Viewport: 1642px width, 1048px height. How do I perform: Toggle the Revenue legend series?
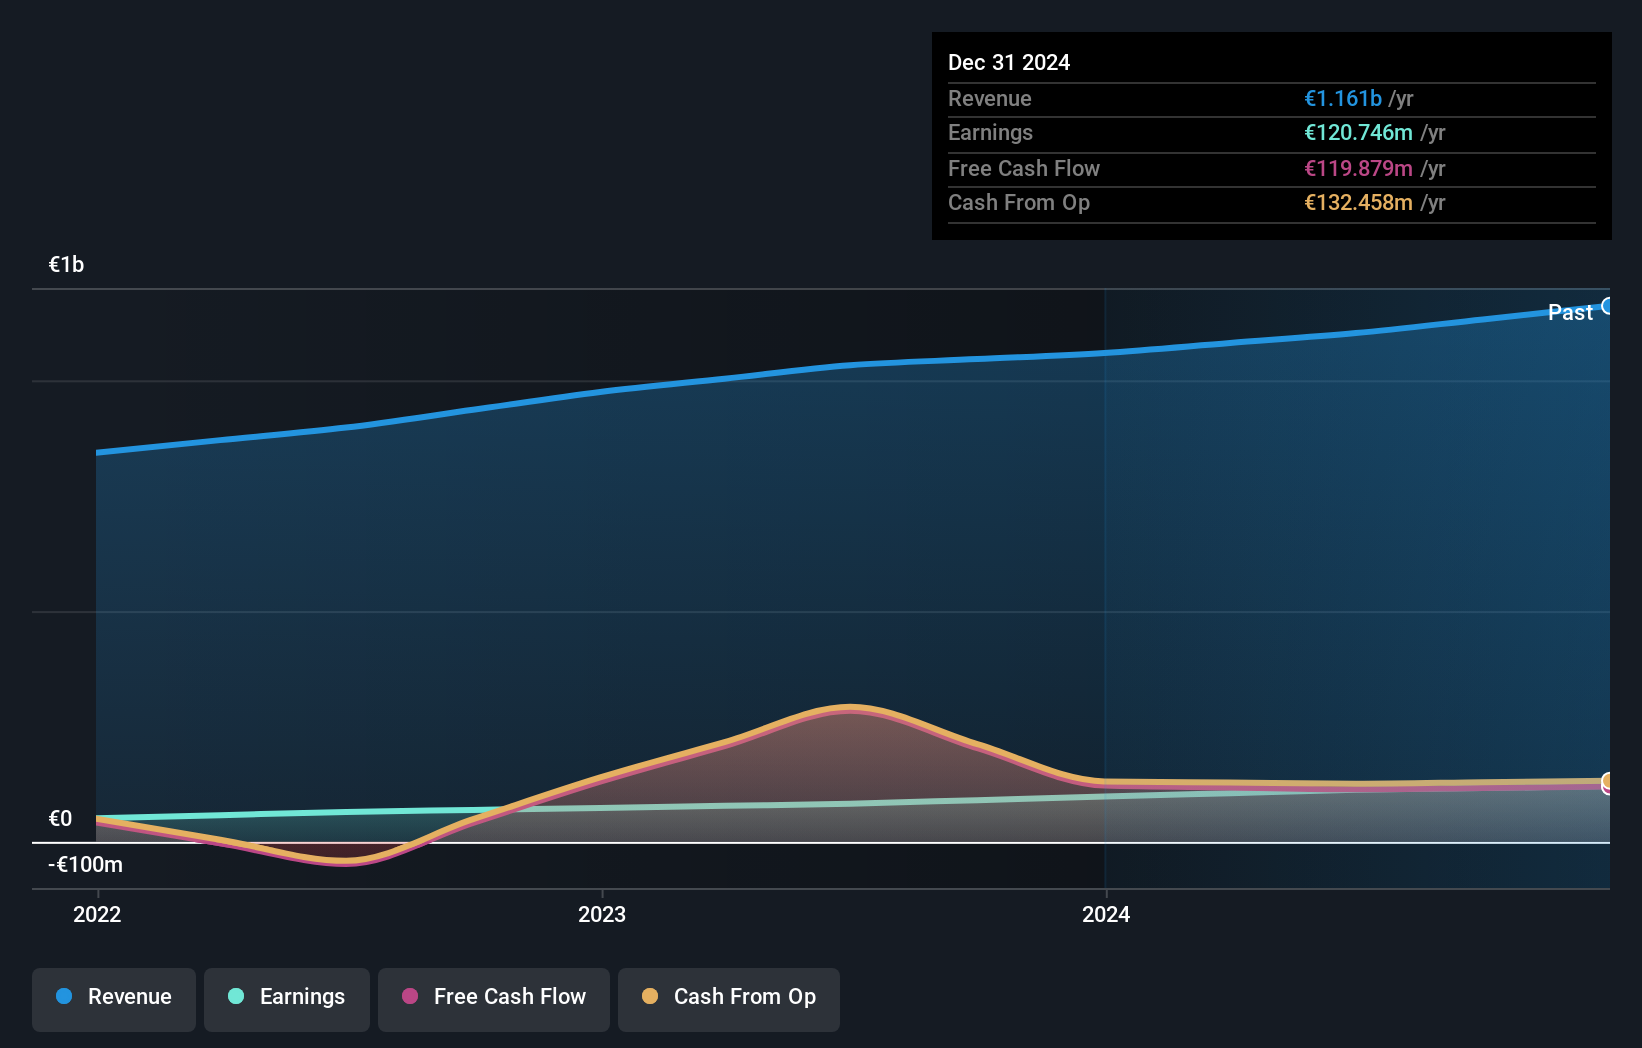pyautogui.click(x=114, y=999)
